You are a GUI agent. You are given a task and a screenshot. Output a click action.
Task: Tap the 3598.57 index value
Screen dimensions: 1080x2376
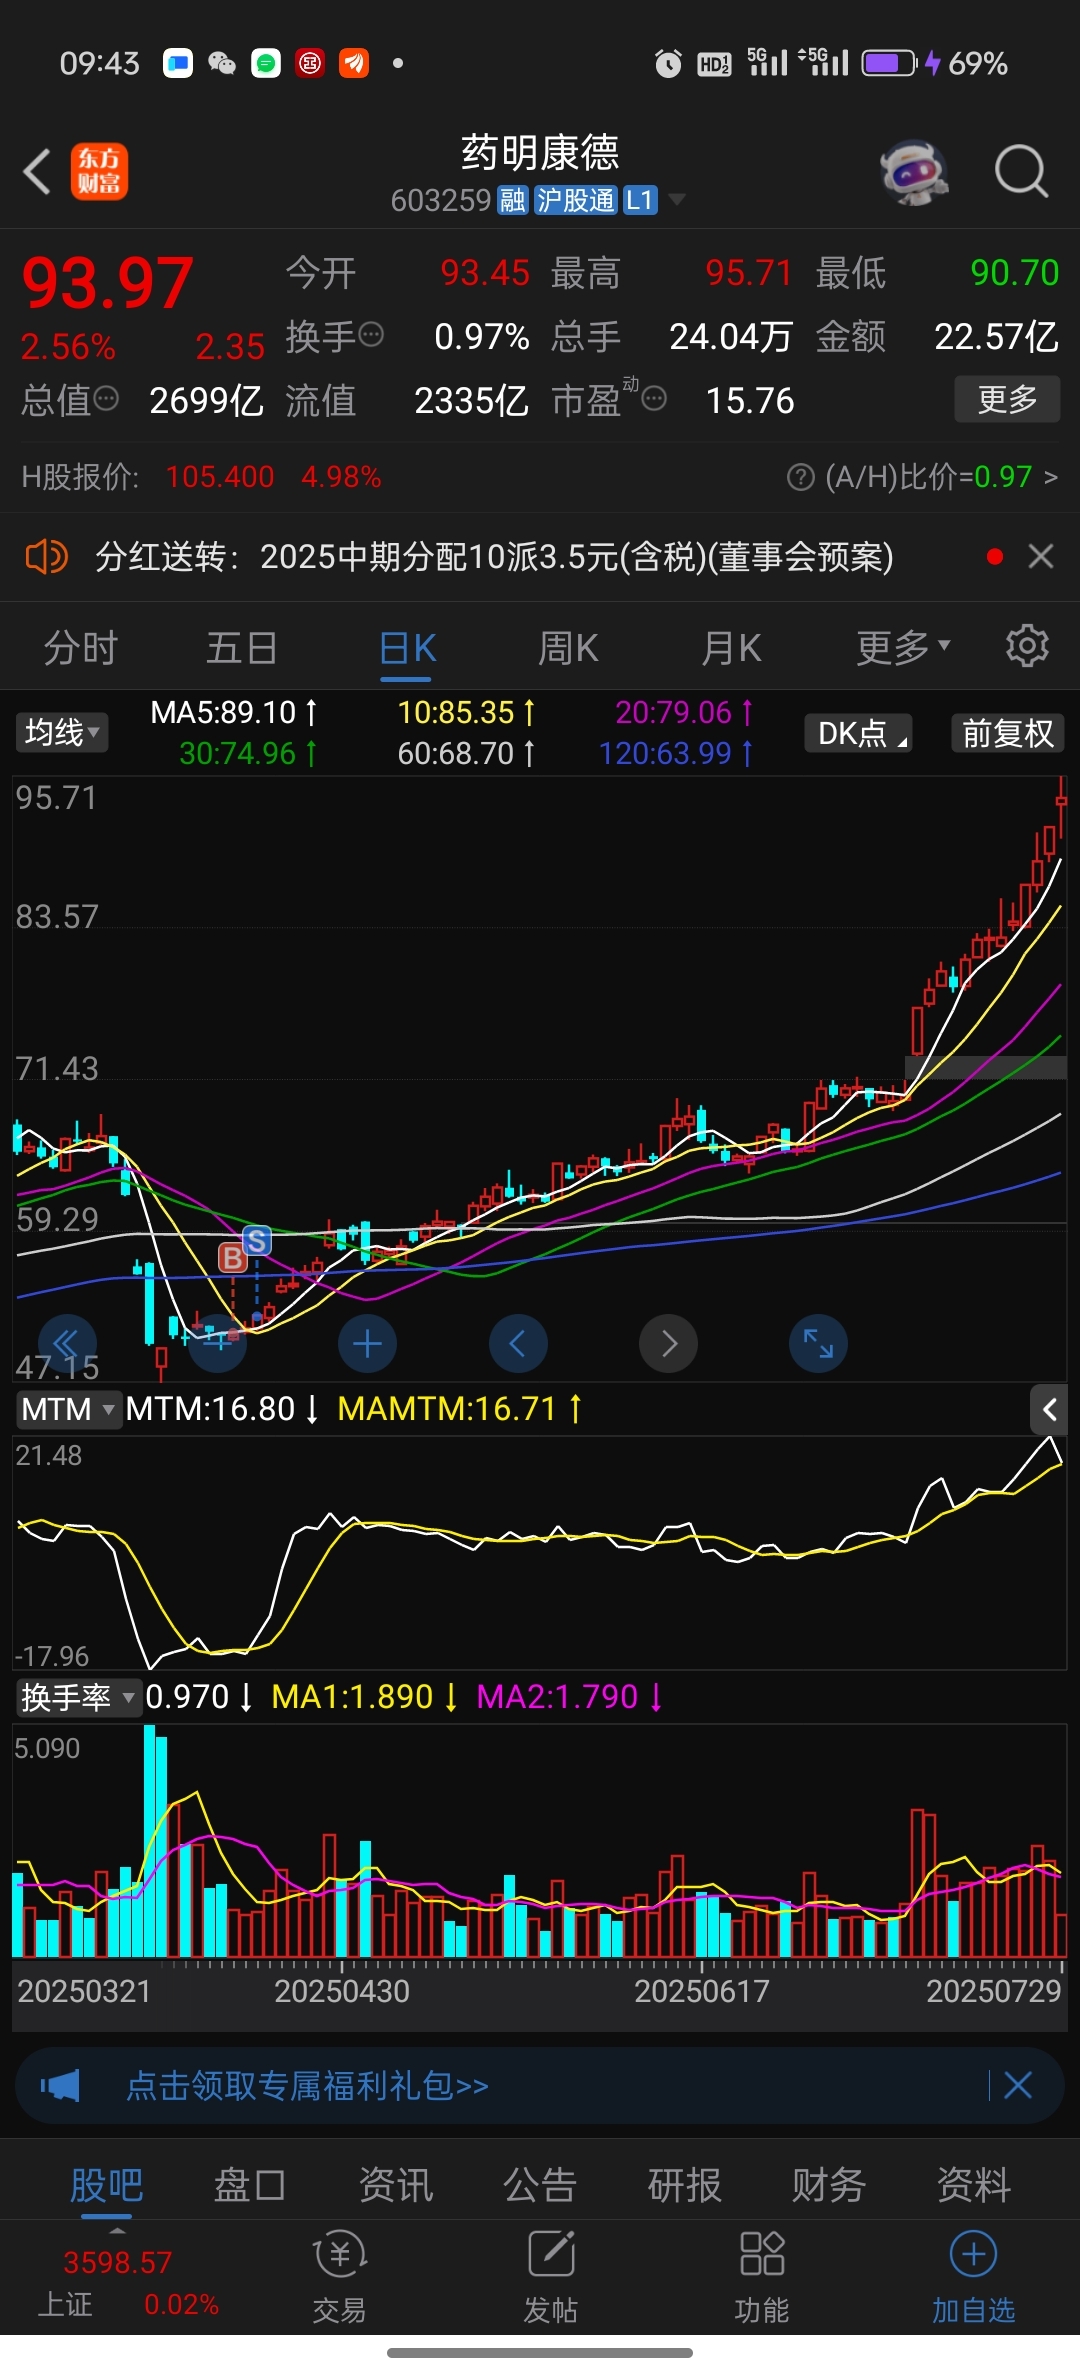(x=118, y=2262)
